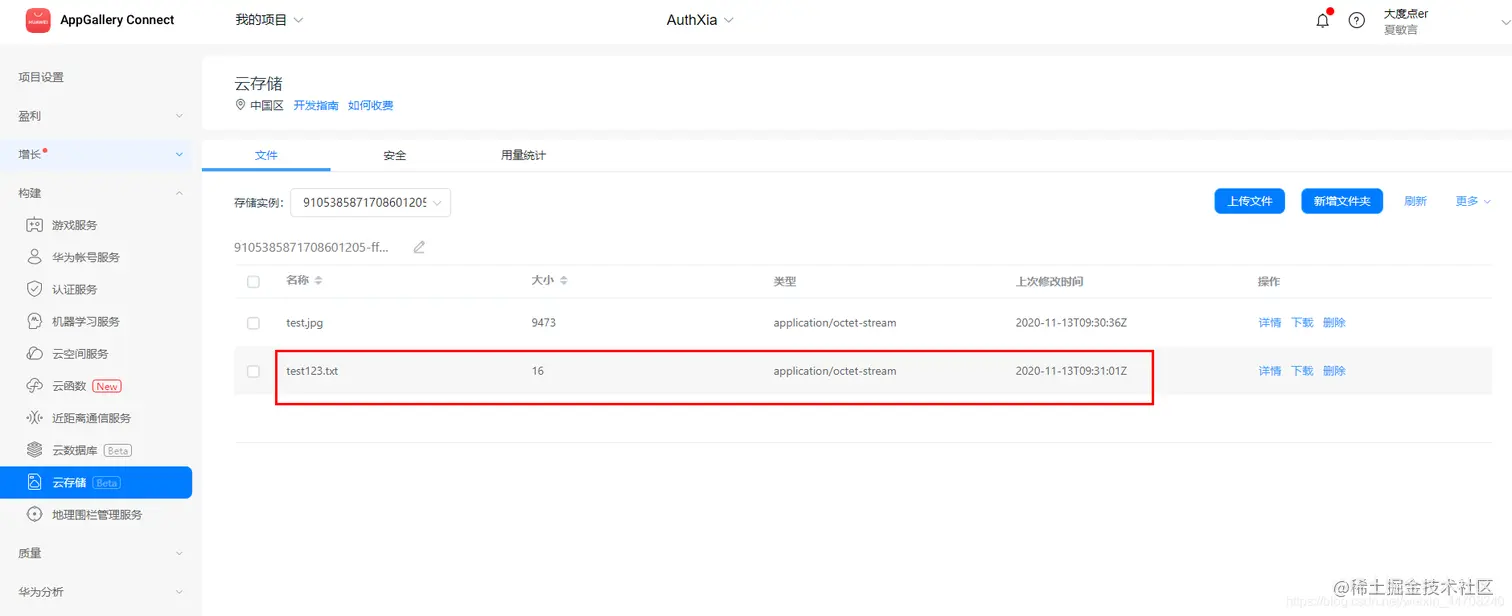Click the 上传文件 button
The image size is (1512, 616).
click(1250, 201)
